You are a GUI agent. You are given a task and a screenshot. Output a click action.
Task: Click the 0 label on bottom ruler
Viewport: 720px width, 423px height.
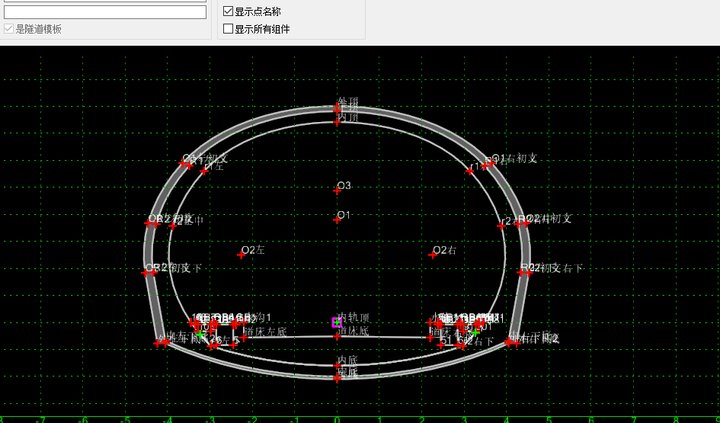click(337, 418)
